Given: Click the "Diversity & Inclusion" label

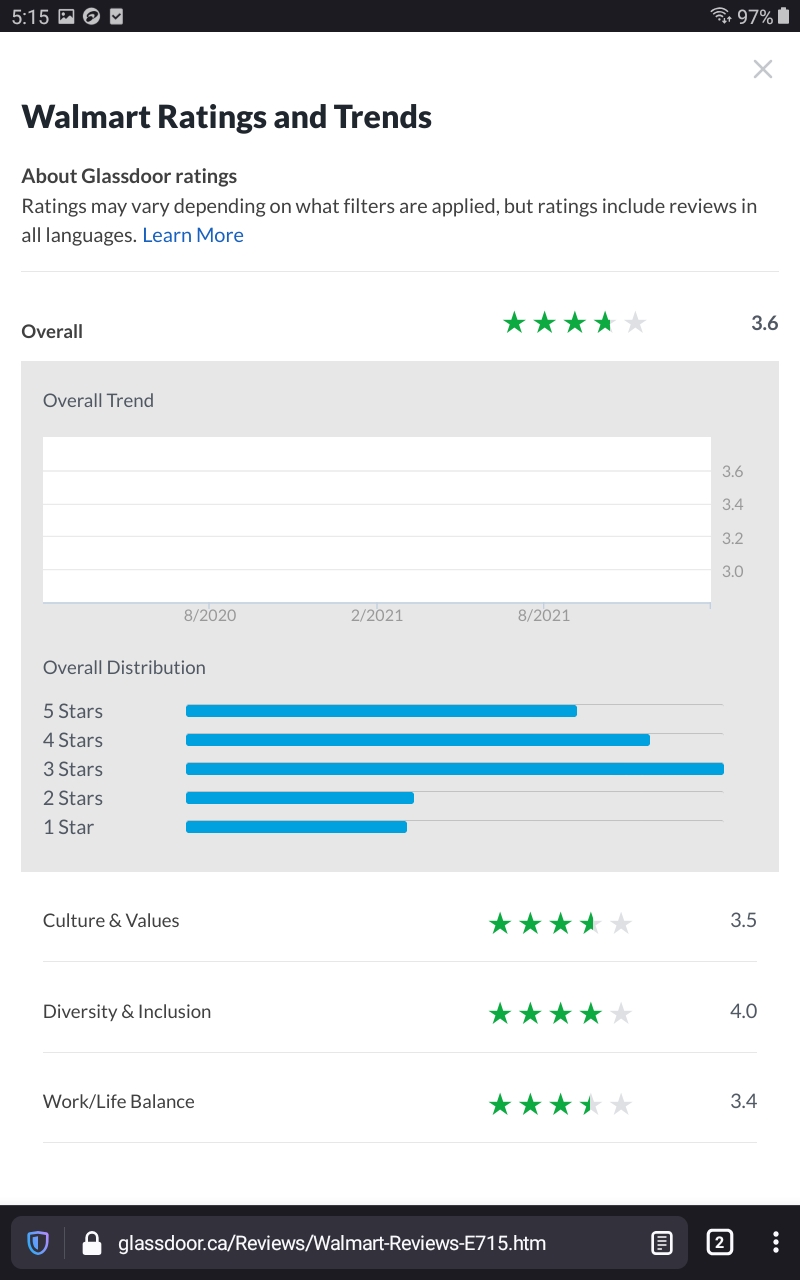Looking at the screenshot, I should pyautogui.click(x=127, y=1011).
